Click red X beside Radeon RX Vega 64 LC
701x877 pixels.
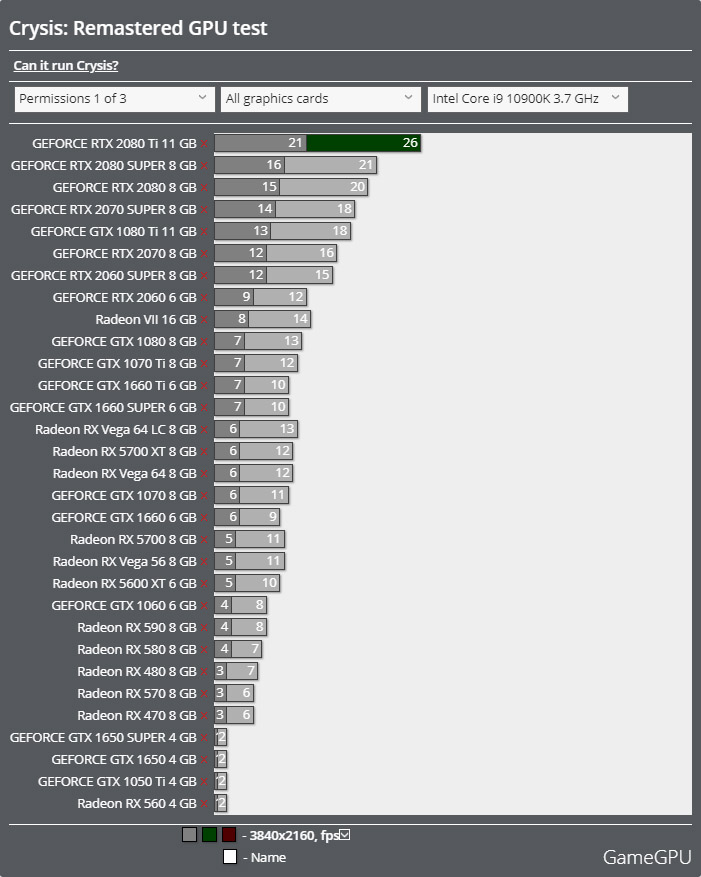(204, 430)
